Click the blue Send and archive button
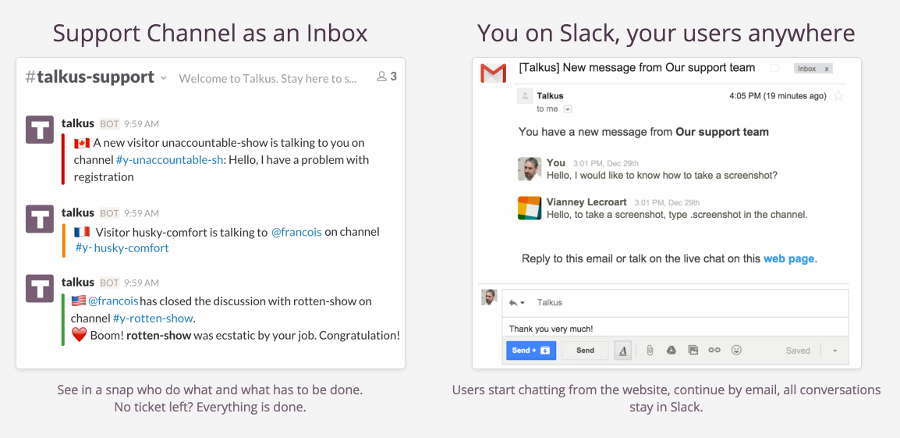Viewport: 900px width, 438px height. [530, 350]
